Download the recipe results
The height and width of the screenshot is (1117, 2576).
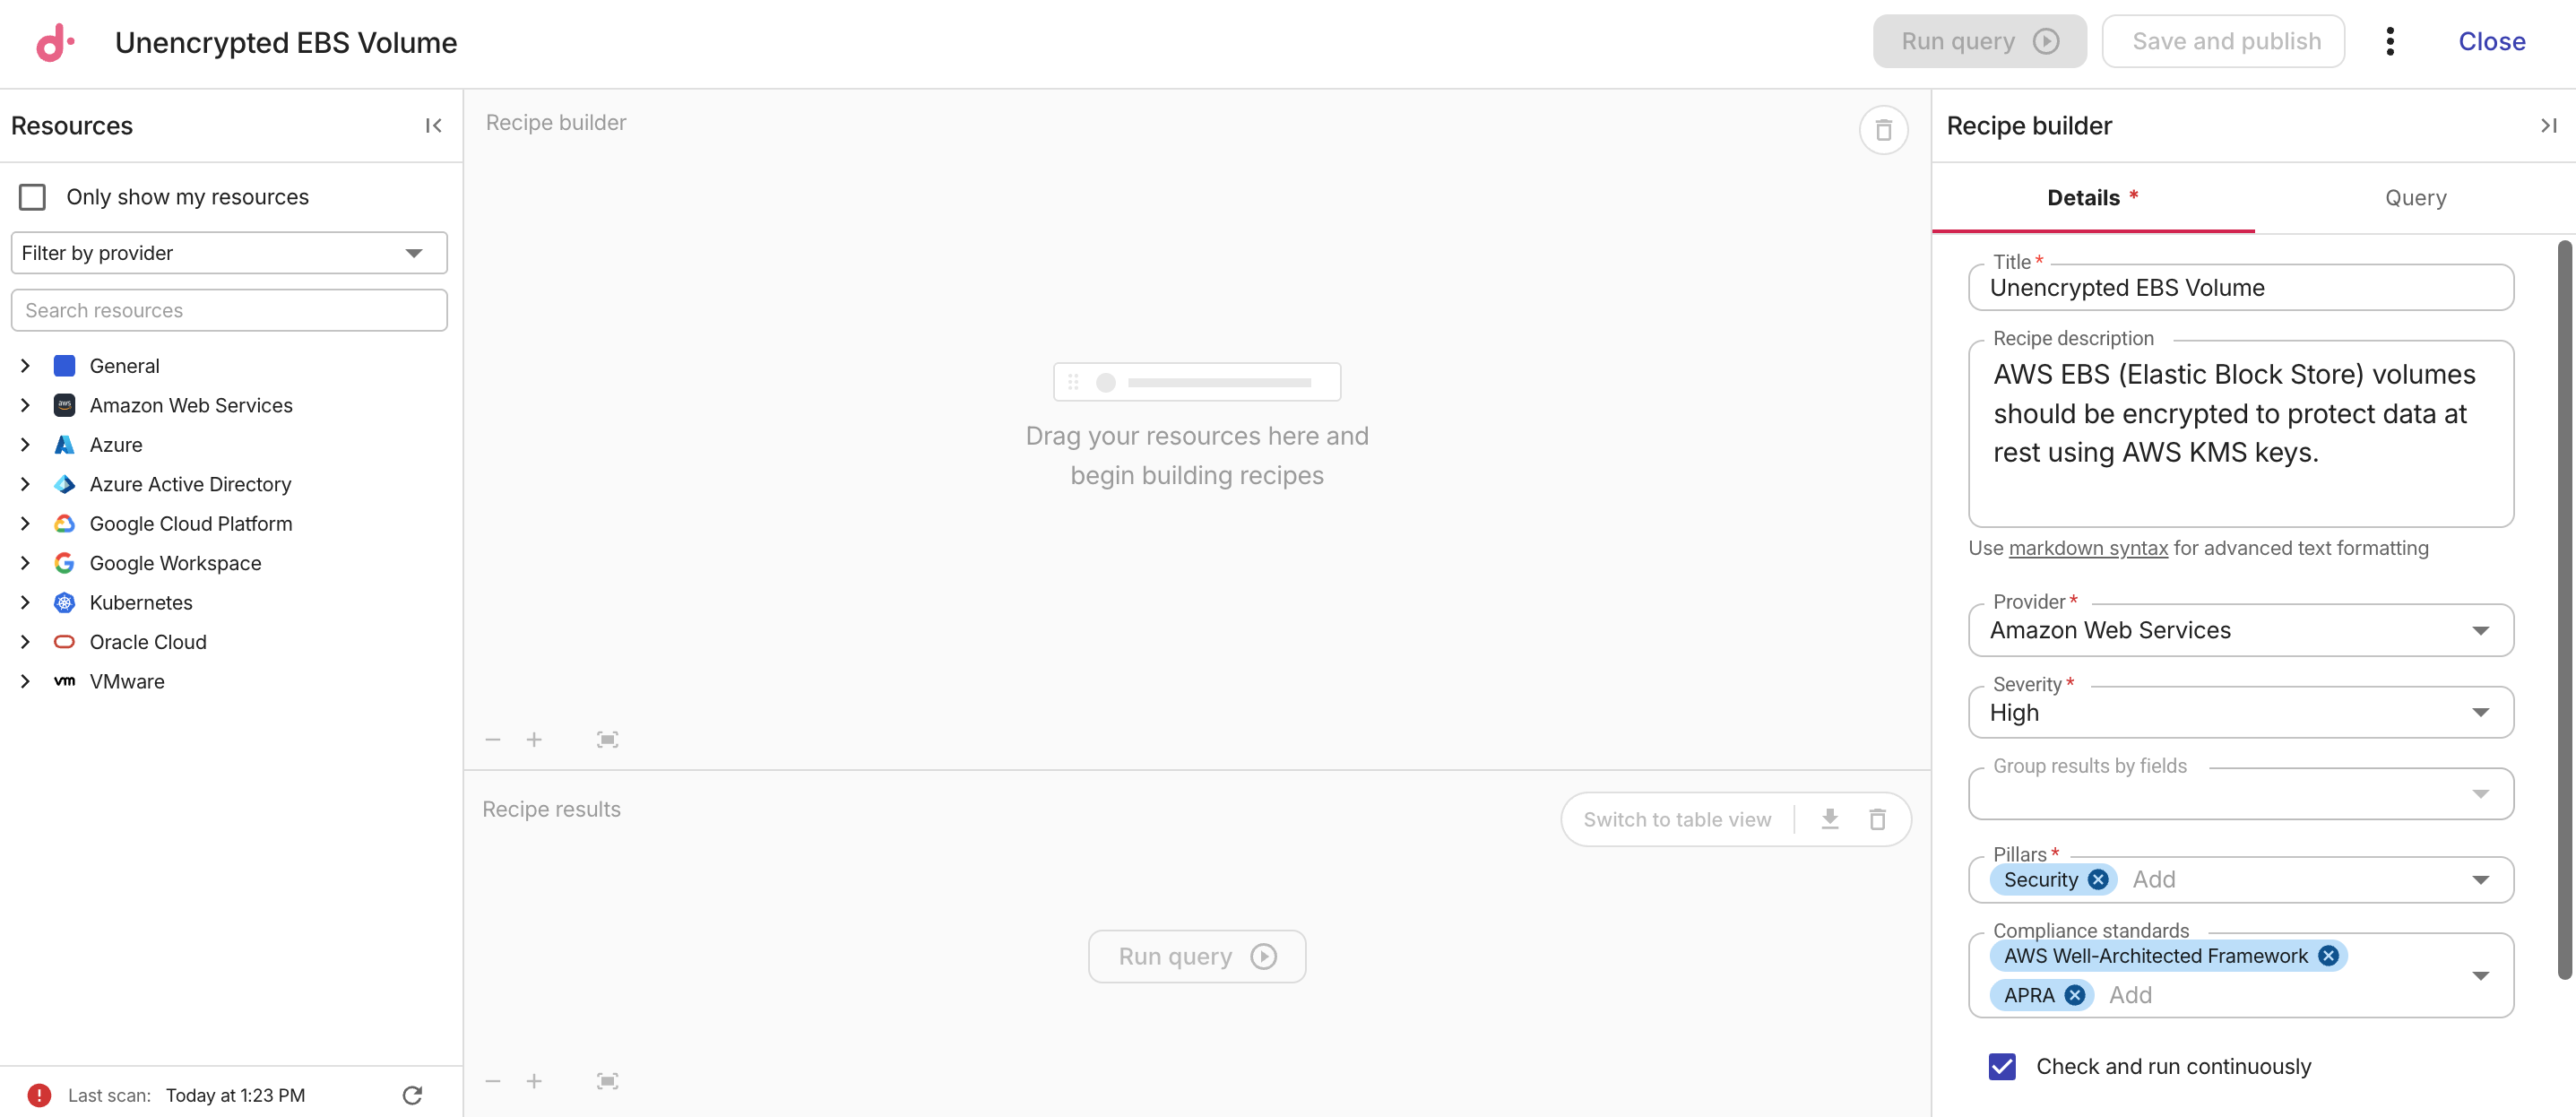pos(1830,819)
